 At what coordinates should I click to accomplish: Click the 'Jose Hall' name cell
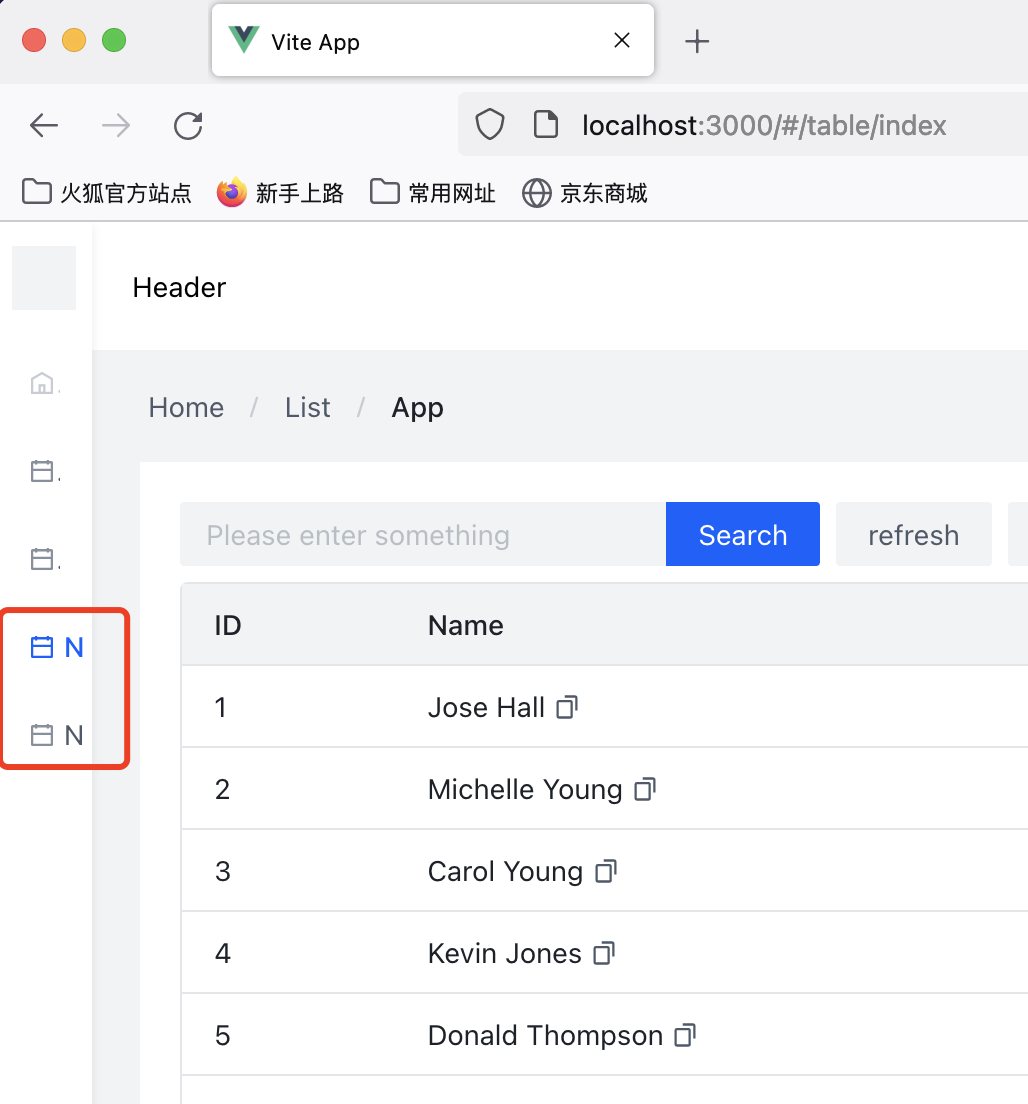pos(487,707)
